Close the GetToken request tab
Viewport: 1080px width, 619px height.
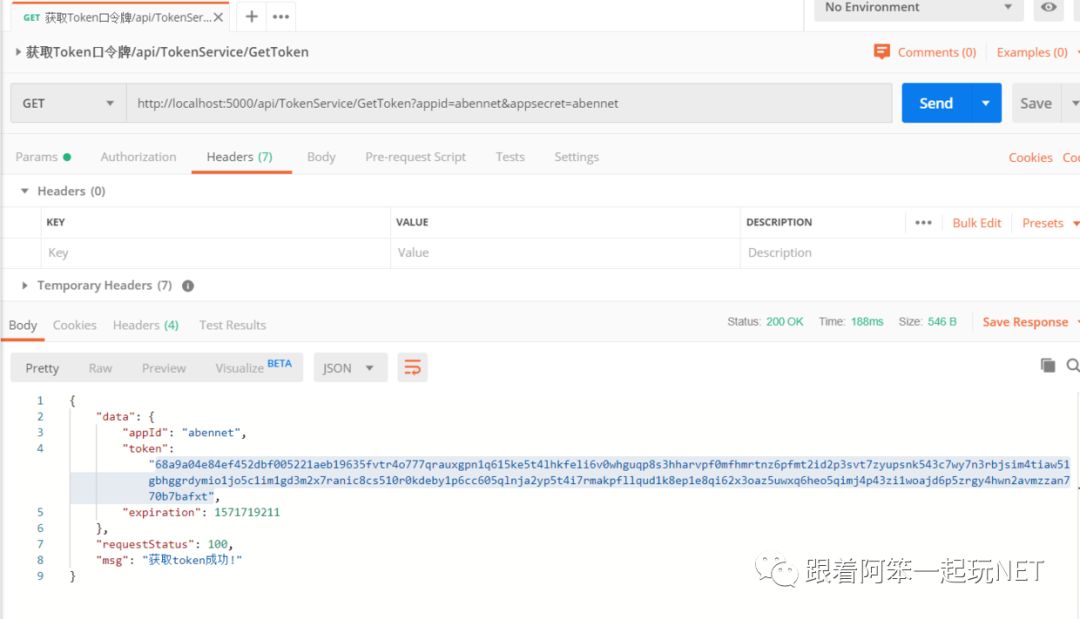click(x=218, y=17)
